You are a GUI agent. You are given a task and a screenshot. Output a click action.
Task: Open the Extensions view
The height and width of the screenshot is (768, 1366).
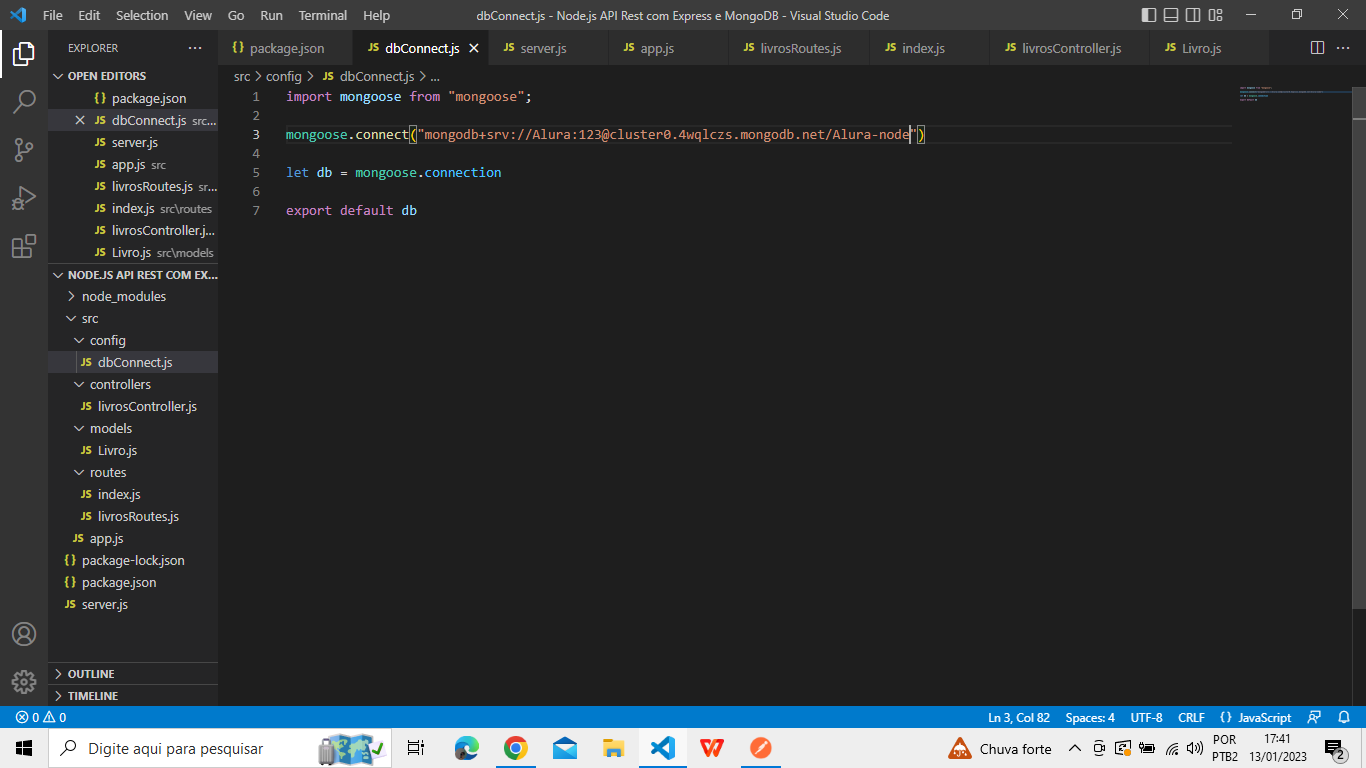[x=24, y=246]
